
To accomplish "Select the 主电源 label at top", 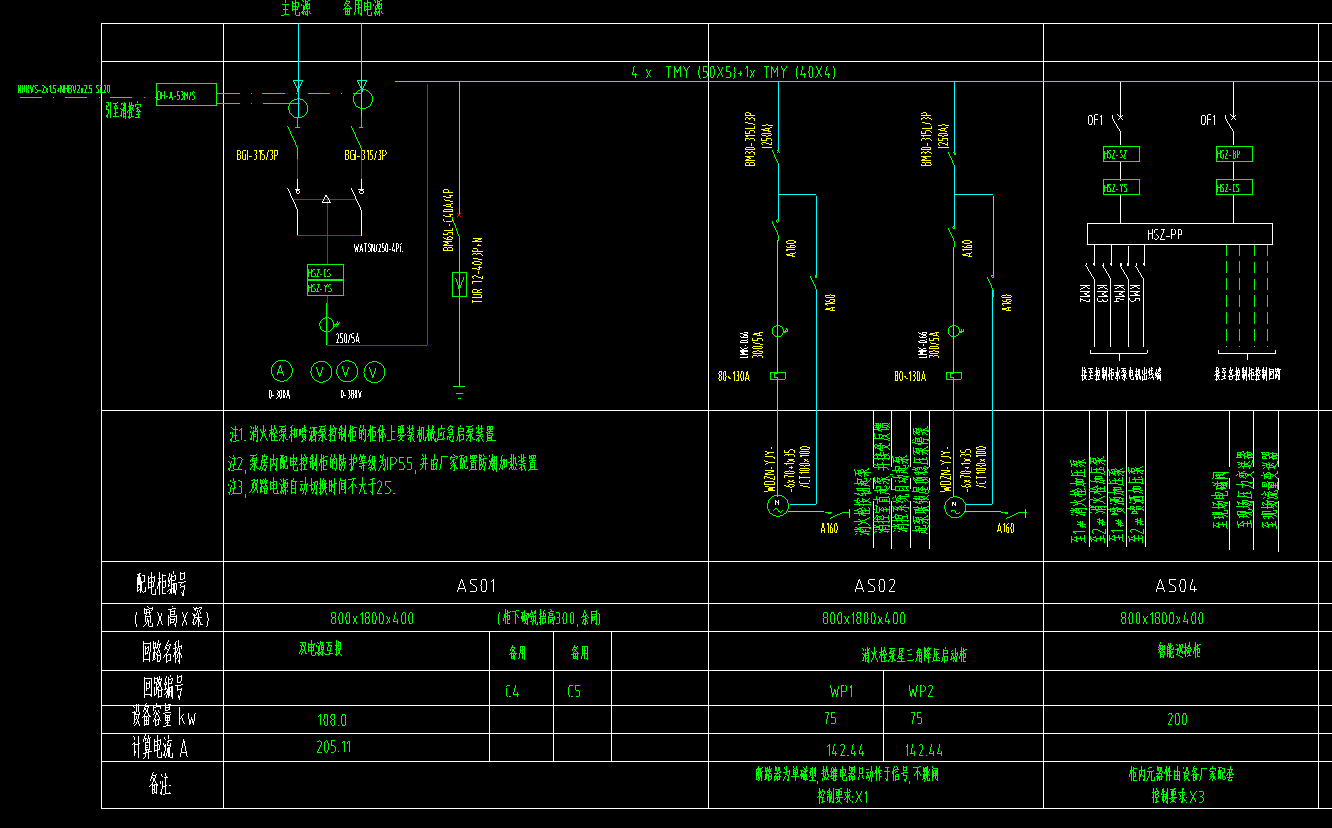I will click(298, 9).
